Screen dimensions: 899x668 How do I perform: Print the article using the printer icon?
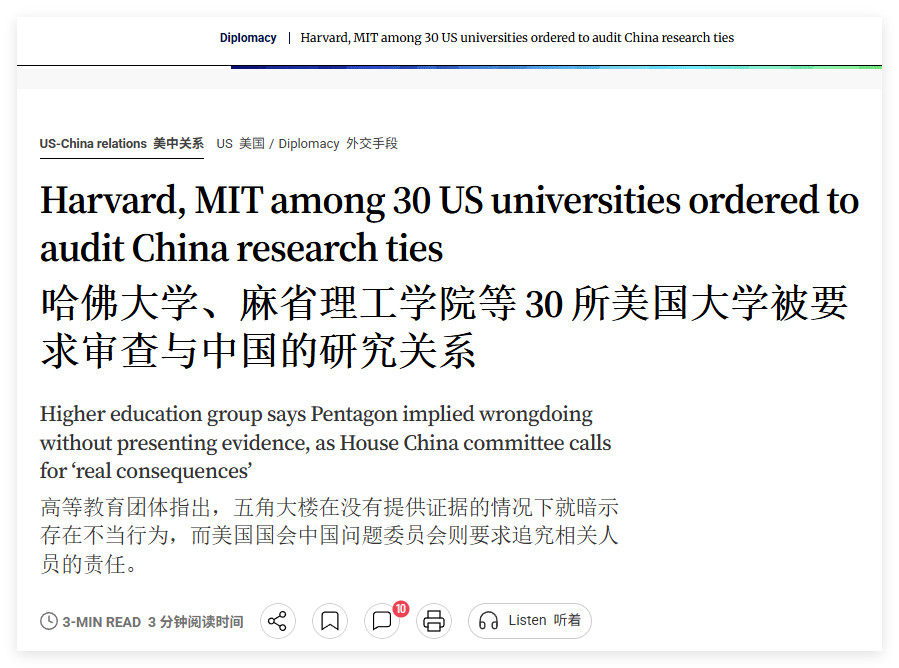click(x=433, y=621)
